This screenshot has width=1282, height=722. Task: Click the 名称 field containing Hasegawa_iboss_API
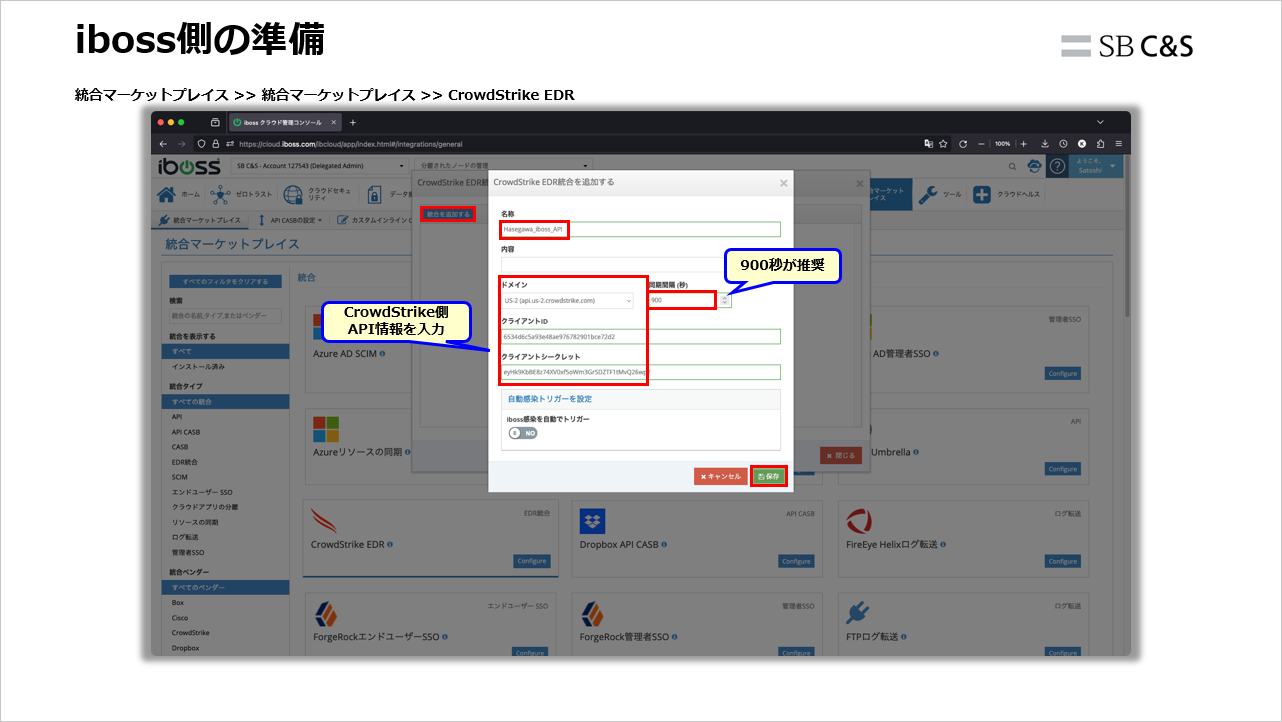(533, 230)
